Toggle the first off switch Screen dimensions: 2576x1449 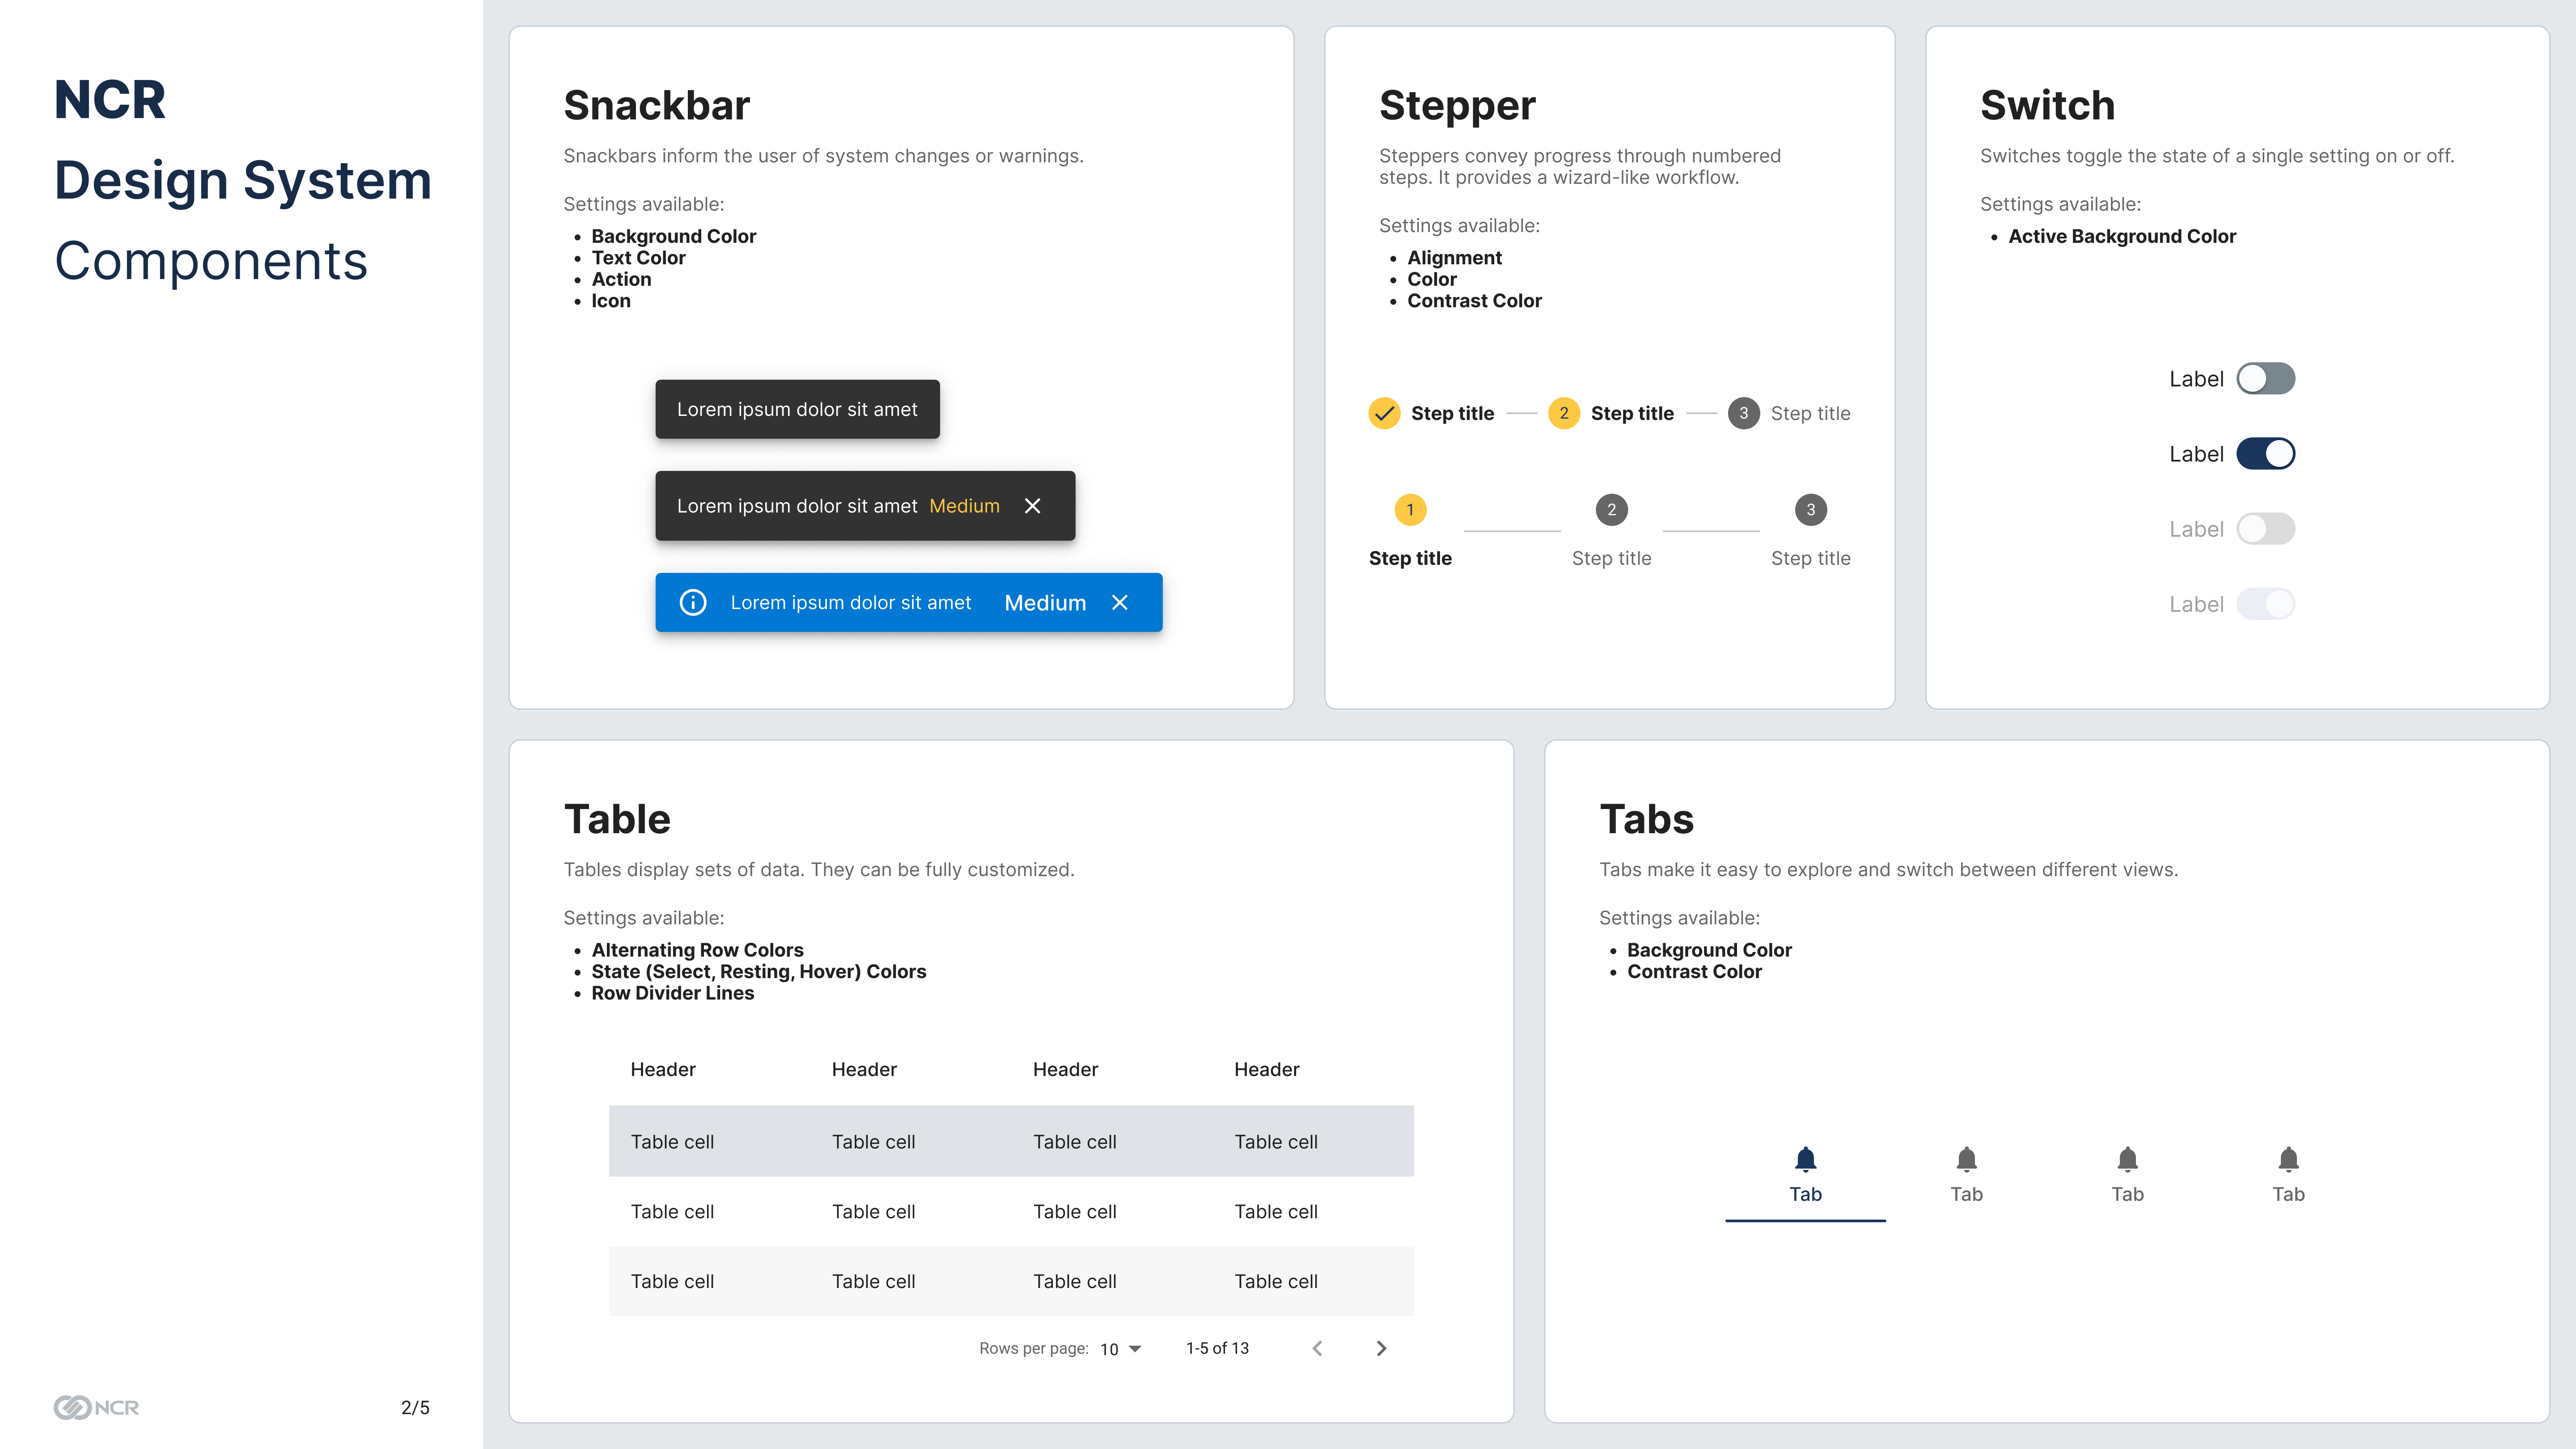(2265, 379)
